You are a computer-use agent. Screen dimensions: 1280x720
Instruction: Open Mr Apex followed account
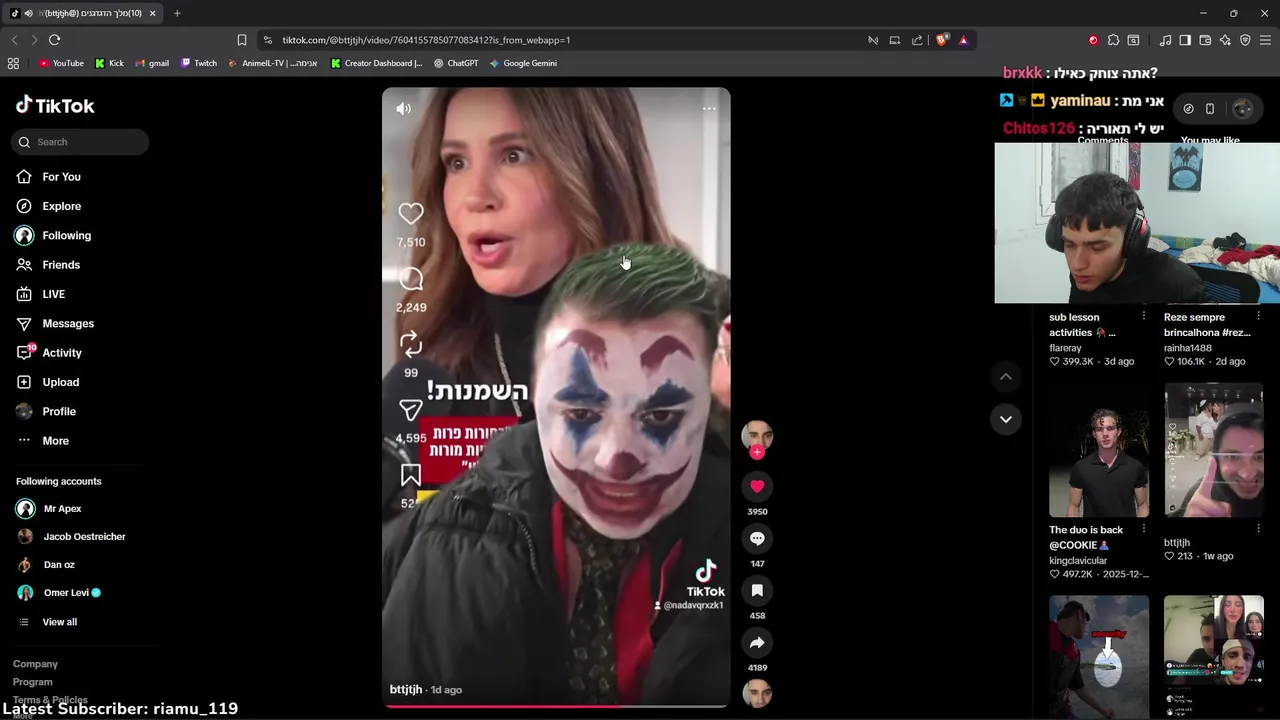coord(62,509)
